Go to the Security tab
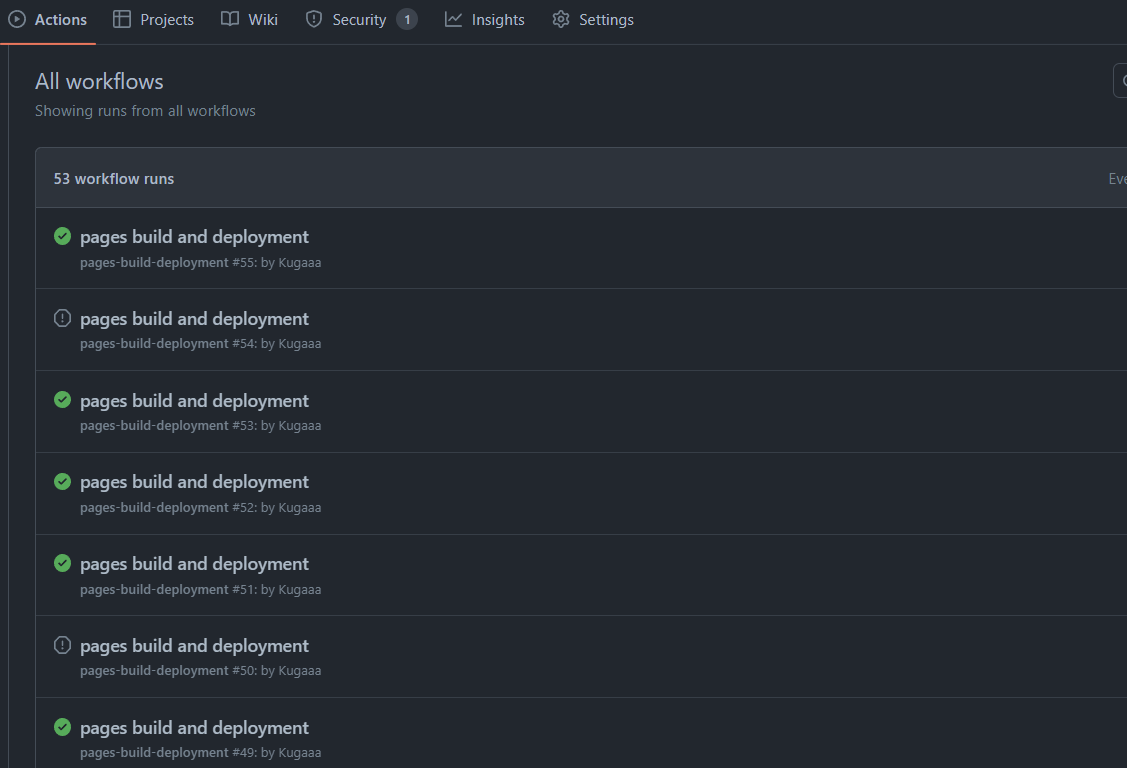 pos(361,19)
